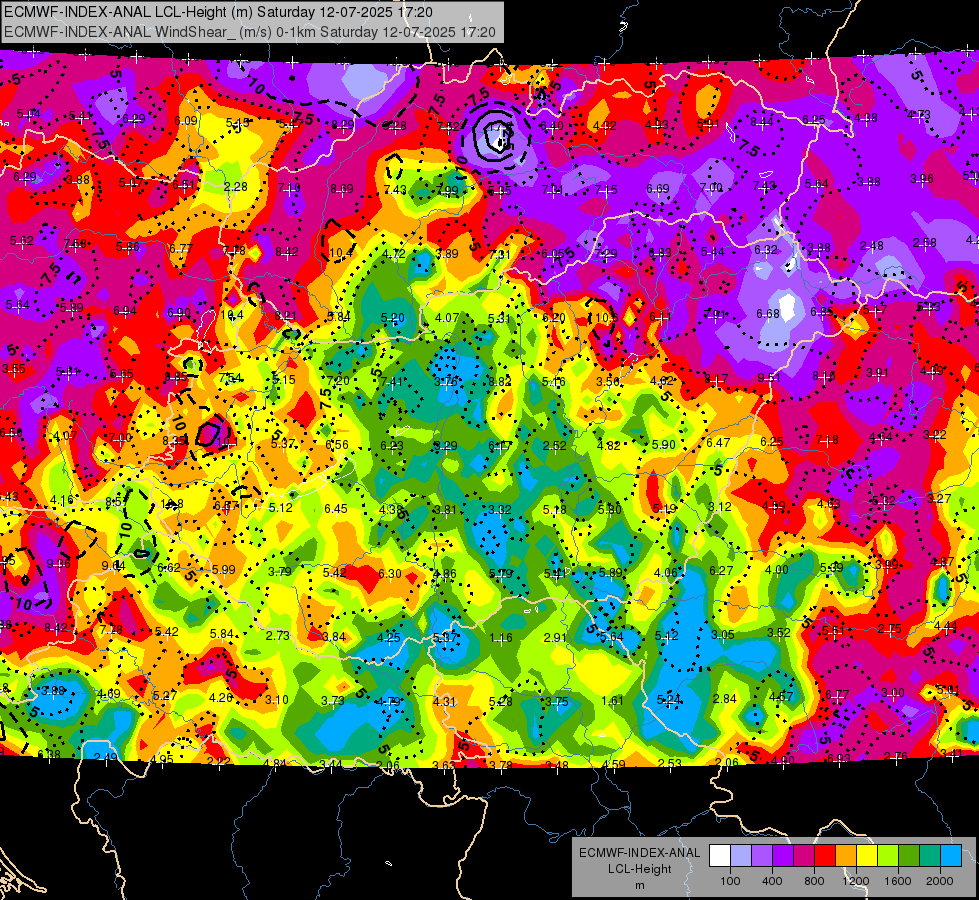Image resolution: width=979 pixels, height=900 pixels.
Task: Click the LCL-Height legend title
Action: coord(639,869)
